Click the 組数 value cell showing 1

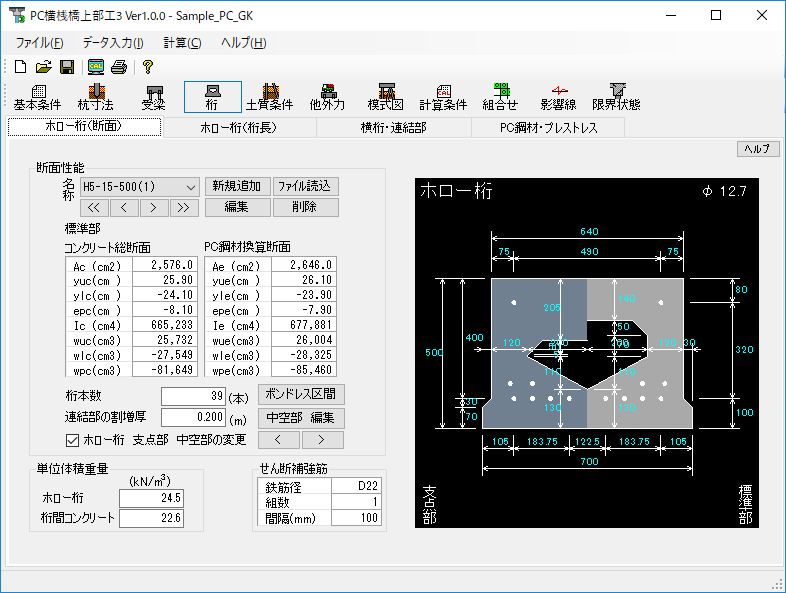pos(356,502)
